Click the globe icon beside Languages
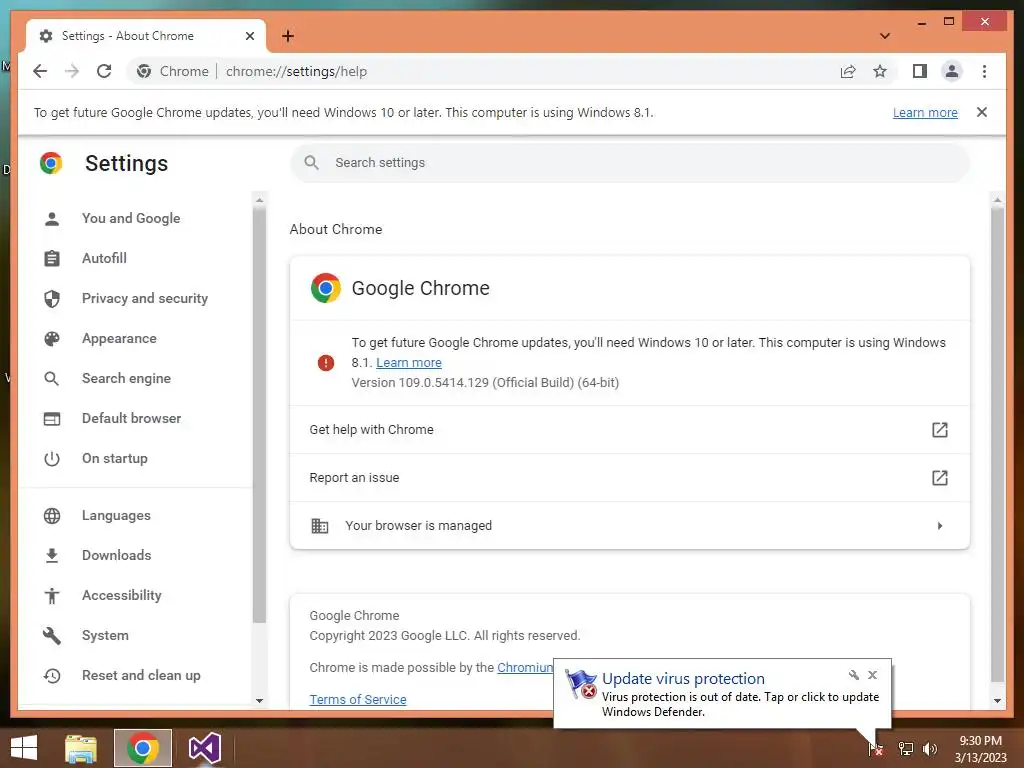 [x=52, y=515]
